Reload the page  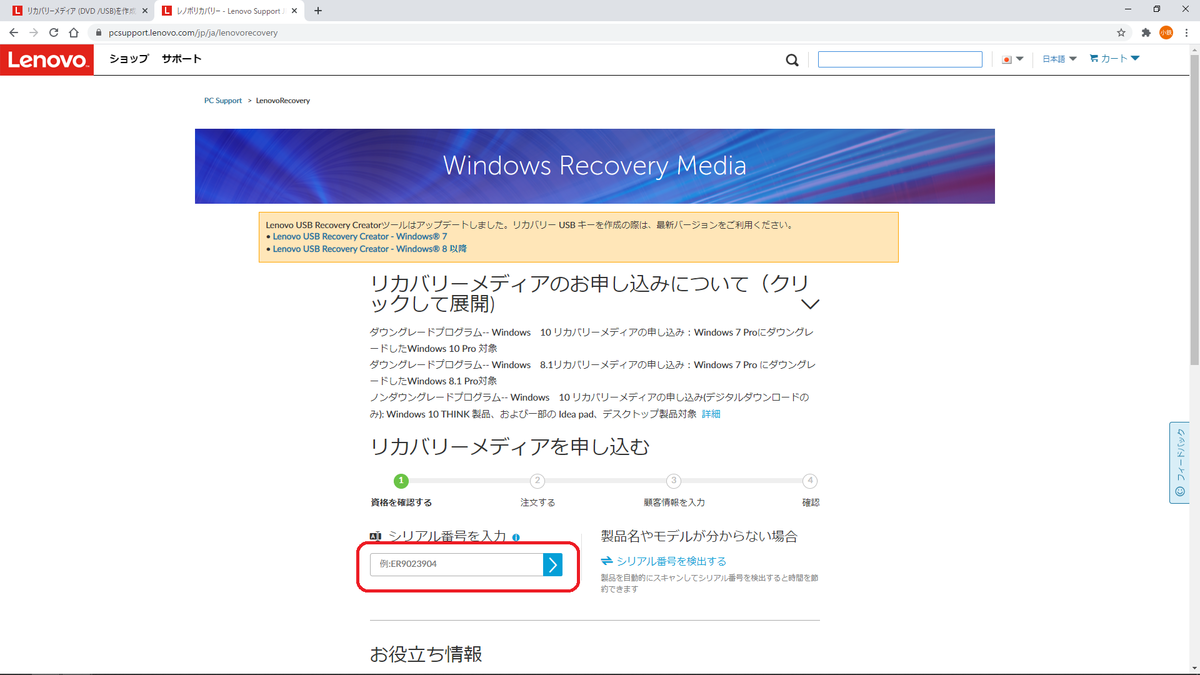click(54, 32)
